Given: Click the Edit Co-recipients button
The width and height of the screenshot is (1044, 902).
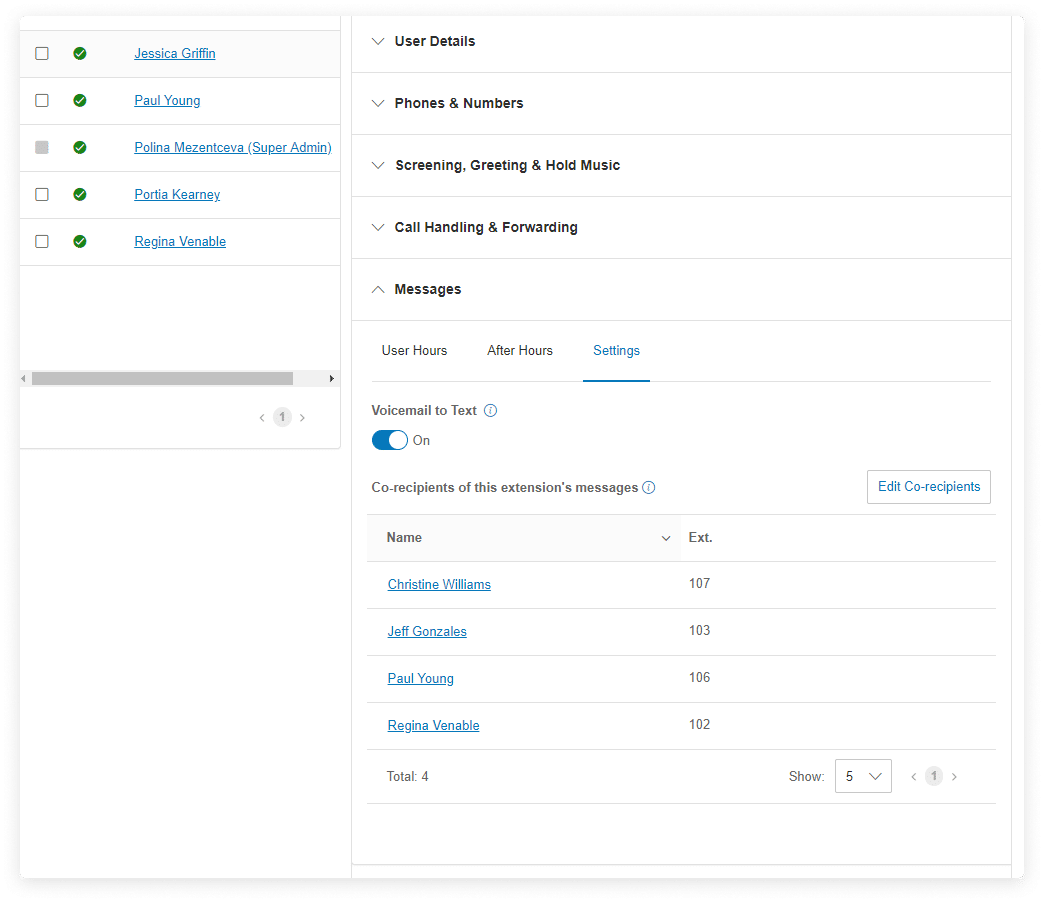Looking at the screenshot, I should (928, 487).
